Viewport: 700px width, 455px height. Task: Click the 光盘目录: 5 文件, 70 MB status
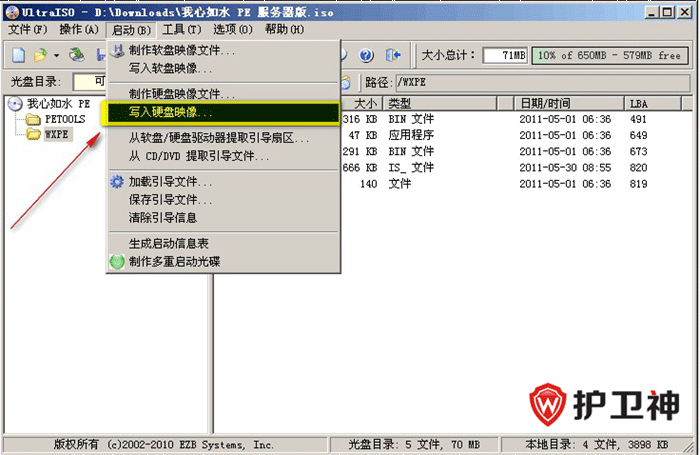[414, 445]
